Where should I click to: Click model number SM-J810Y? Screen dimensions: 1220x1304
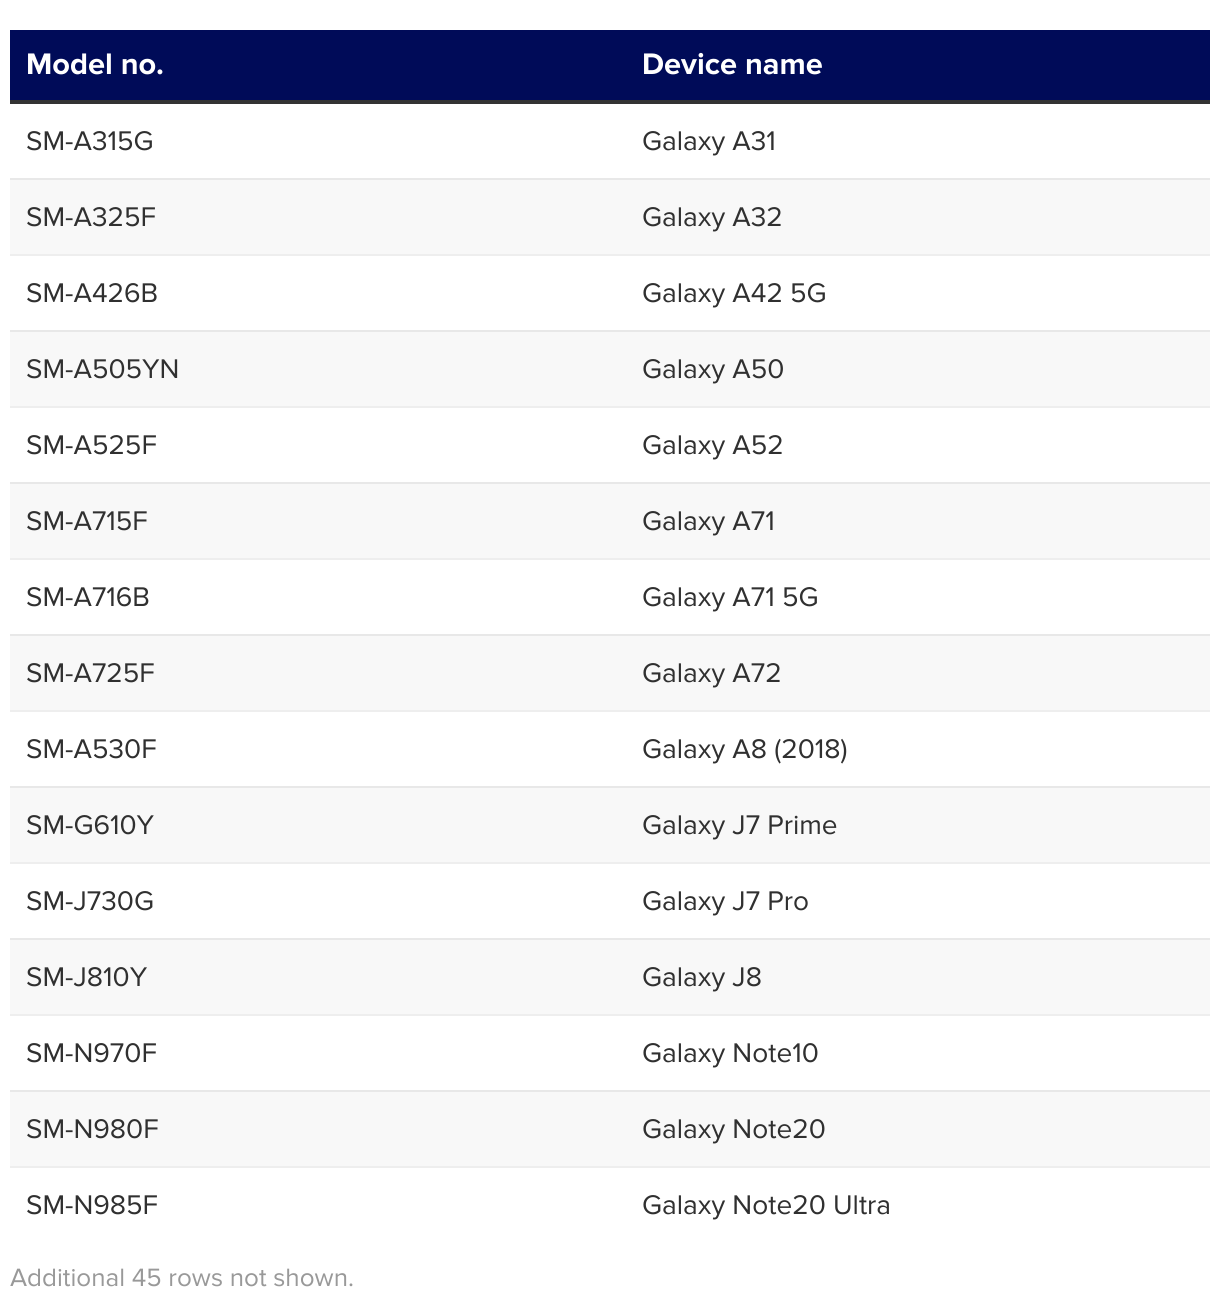coord(87,977)
